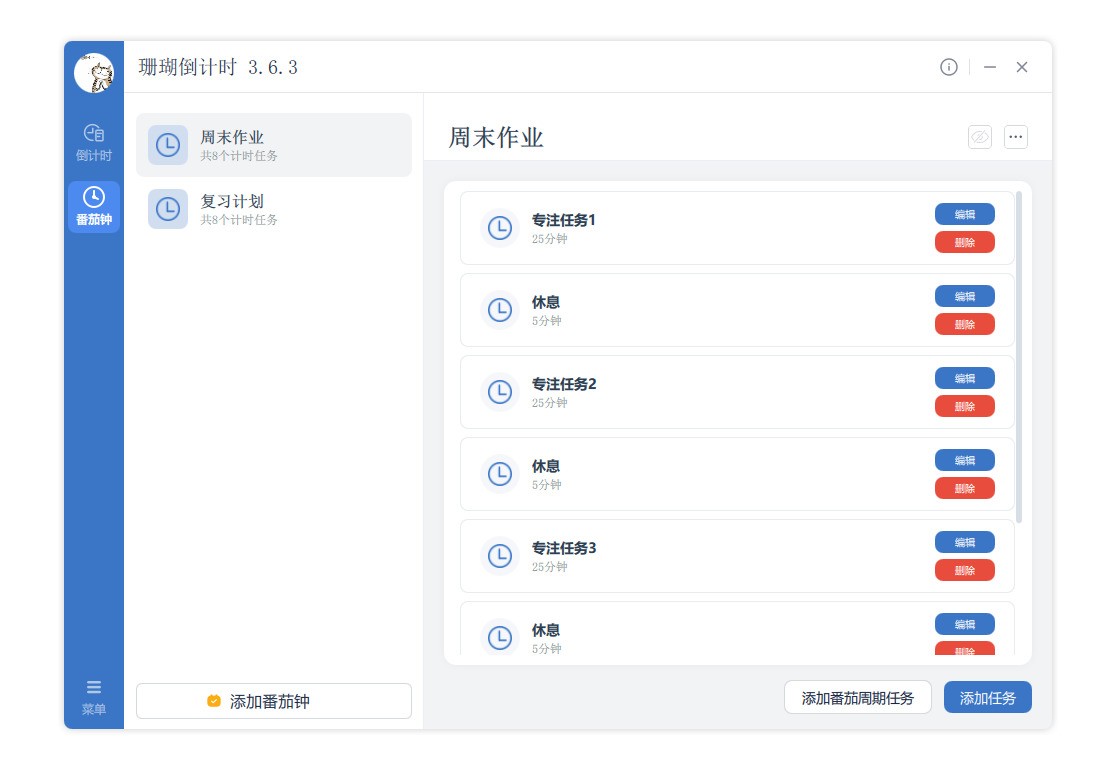Viewport: 1120px width, 760px height.
Task: Delete the 专注任务2 task
Action: click(x=964, y=406)
